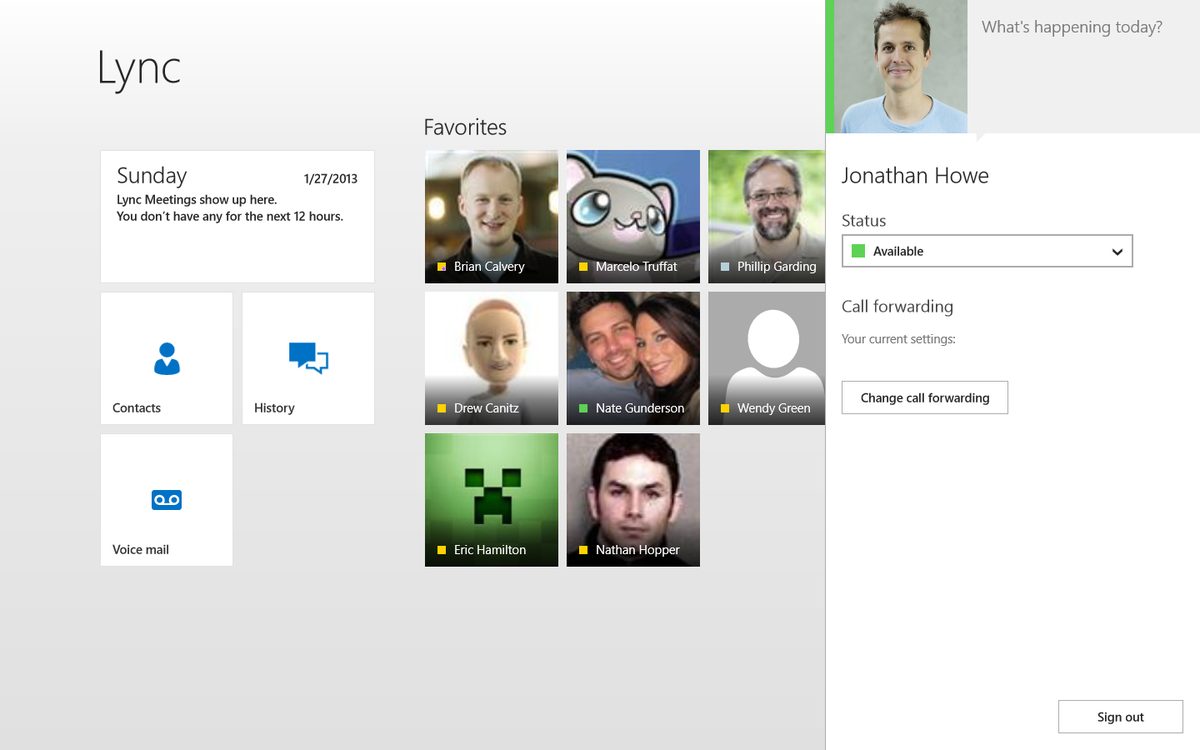
Task: Click Nate Gunderson's green presence indicator
Action: pos(583,408)
